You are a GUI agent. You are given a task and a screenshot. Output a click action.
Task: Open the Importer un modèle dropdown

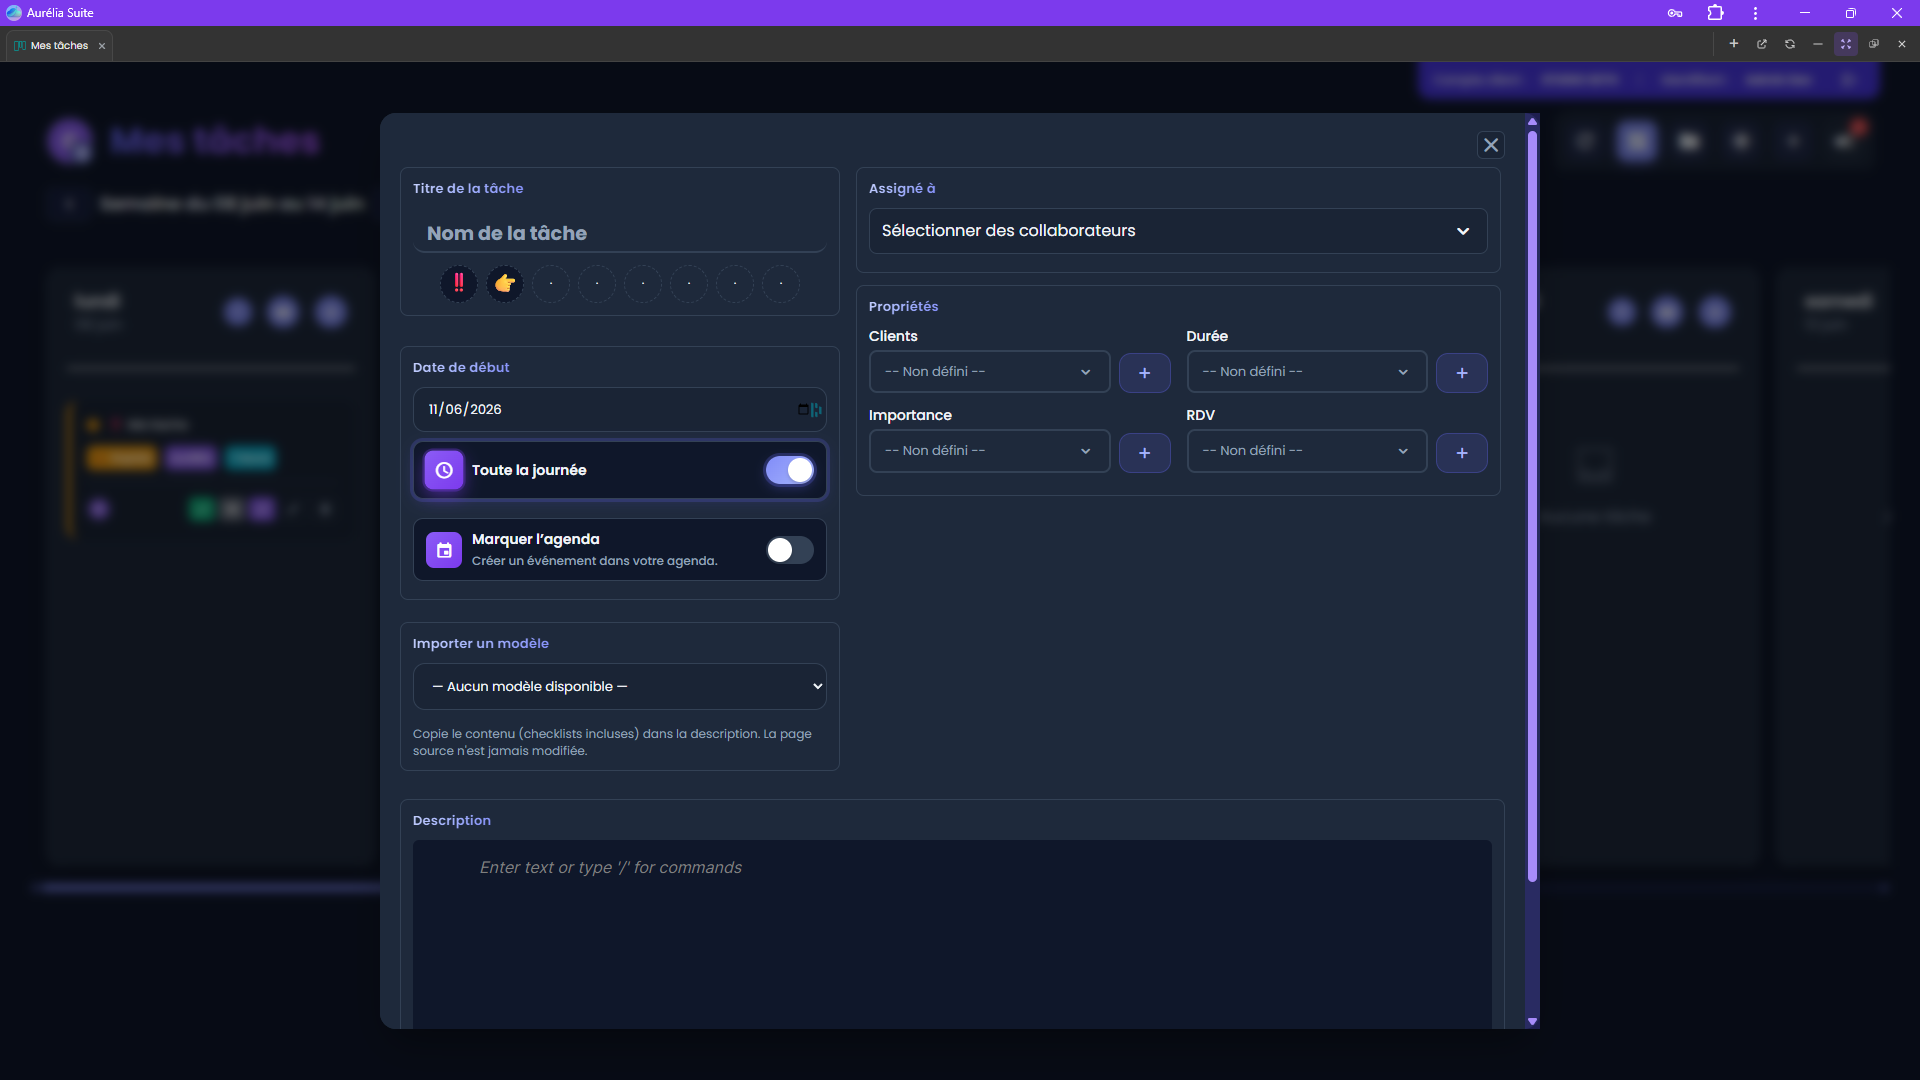[620, 687]
